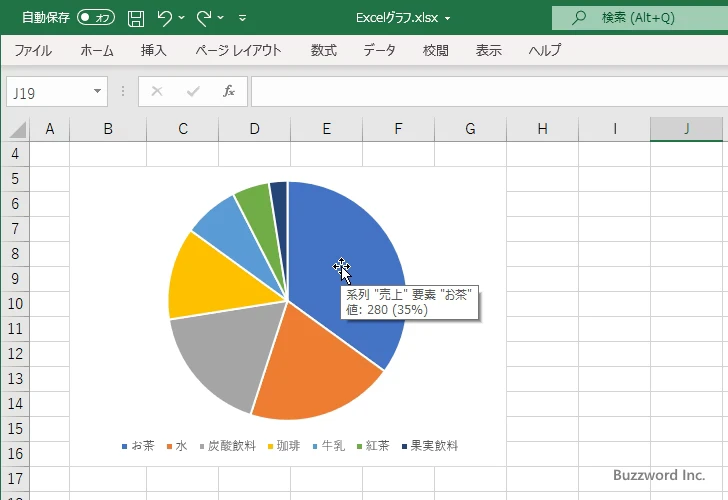Open Customize Quick Access Toolbar dropdown
The image size is (728, 500).
(242, 18)
